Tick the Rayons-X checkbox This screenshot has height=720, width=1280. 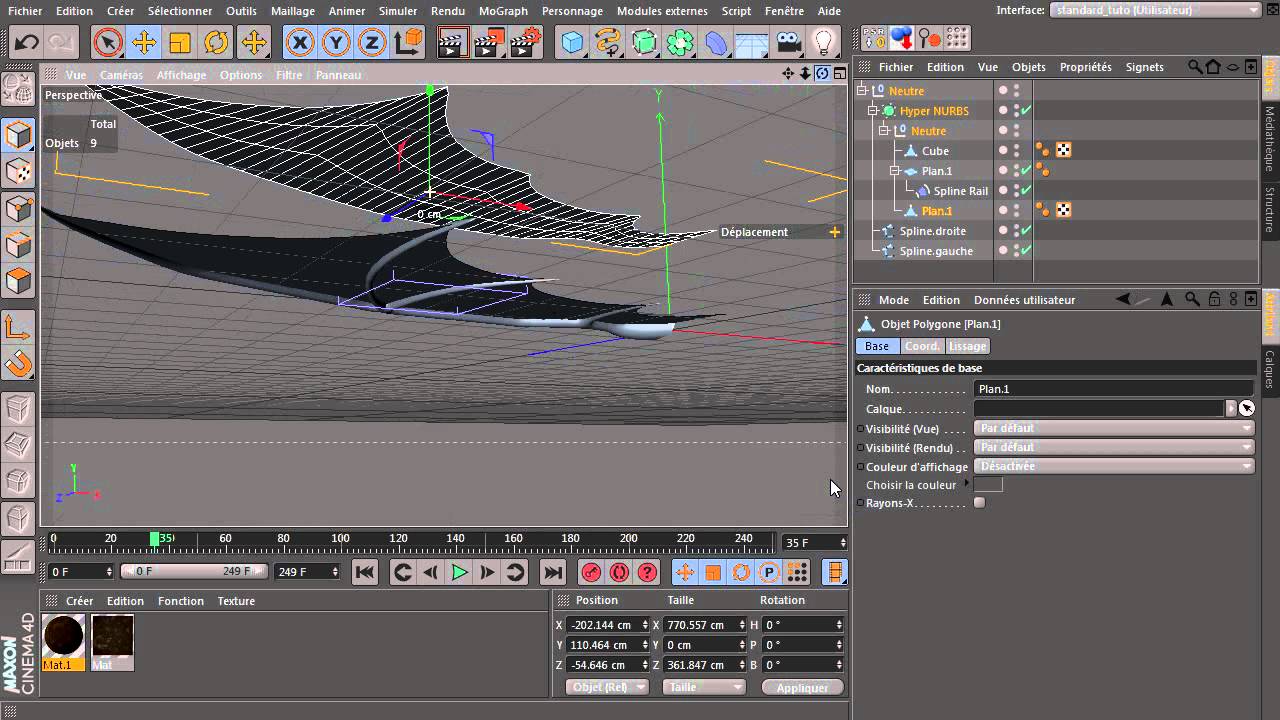click(x=979, y=503)
